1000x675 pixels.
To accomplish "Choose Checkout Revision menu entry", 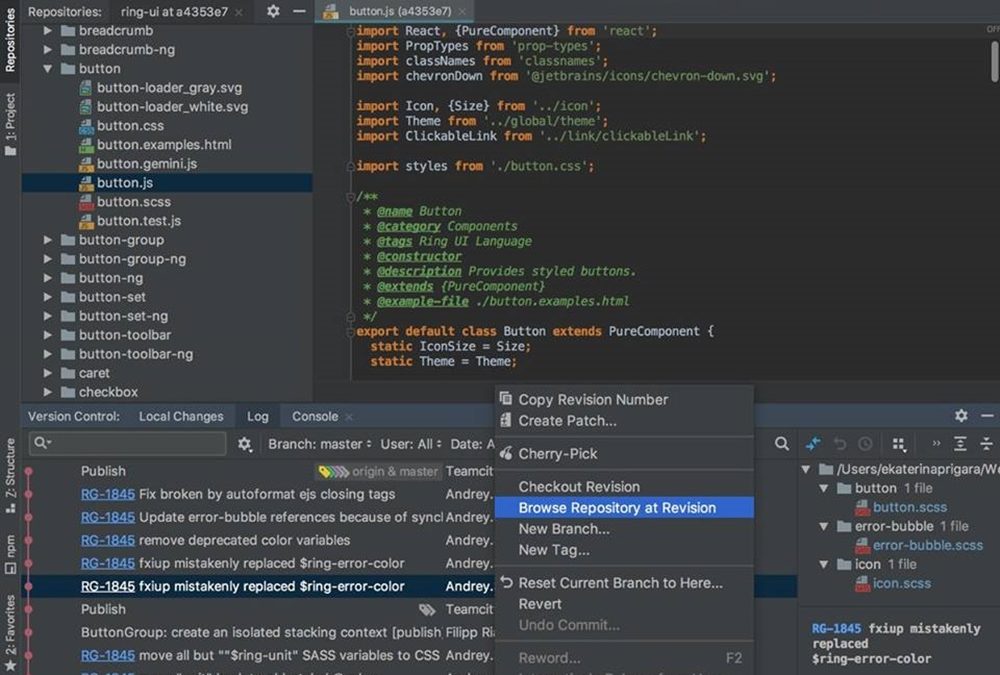I will (624, 487).
